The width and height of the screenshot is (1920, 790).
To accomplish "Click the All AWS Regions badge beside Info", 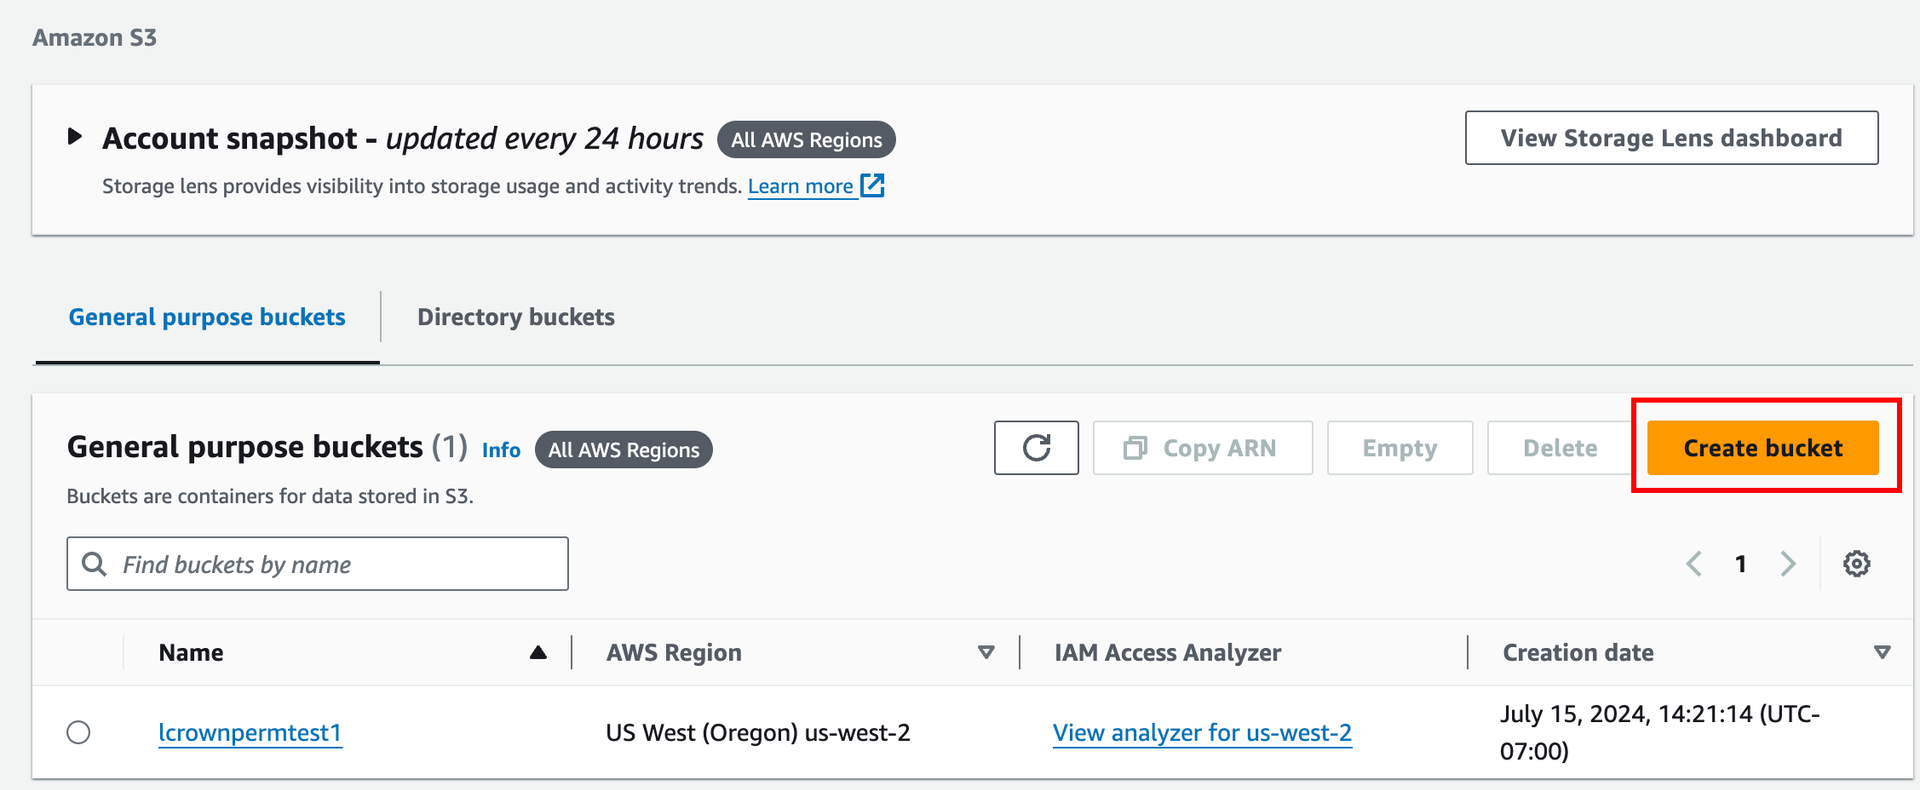I will [624, 450].
